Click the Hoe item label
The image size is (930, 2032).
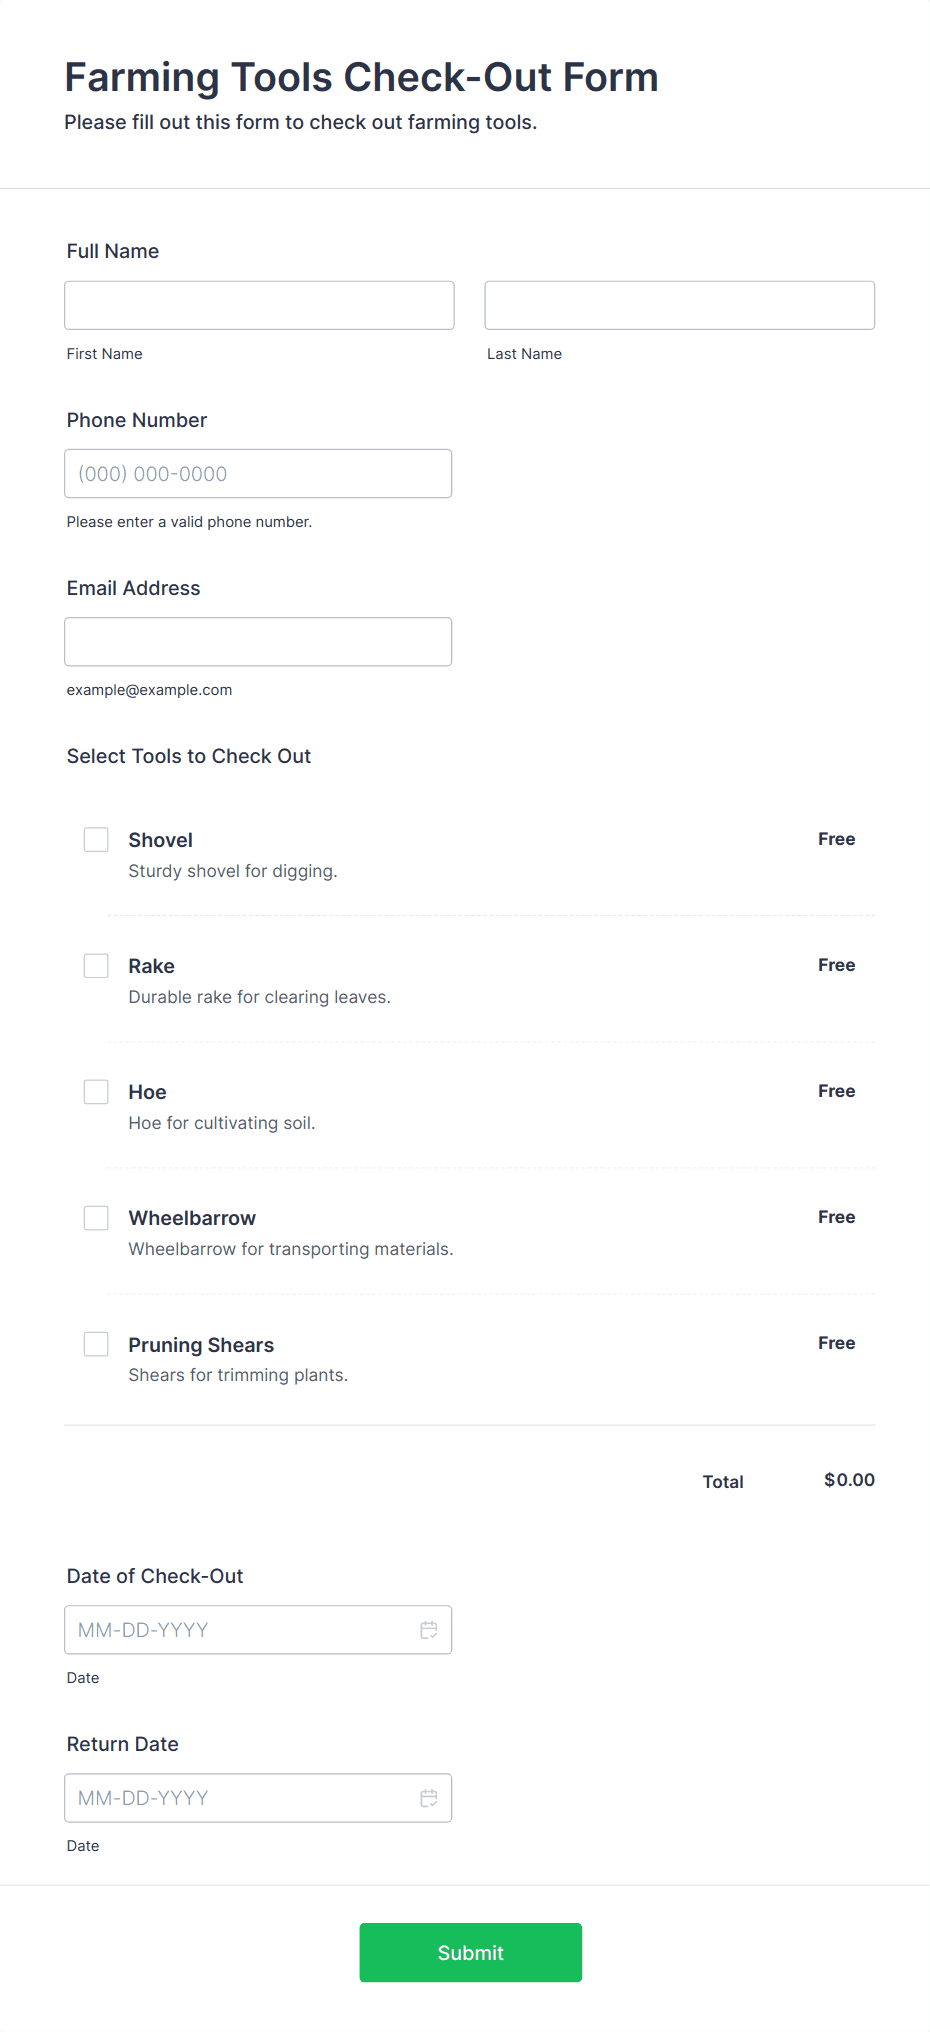pyautogui.click(x=148, y=1092)
